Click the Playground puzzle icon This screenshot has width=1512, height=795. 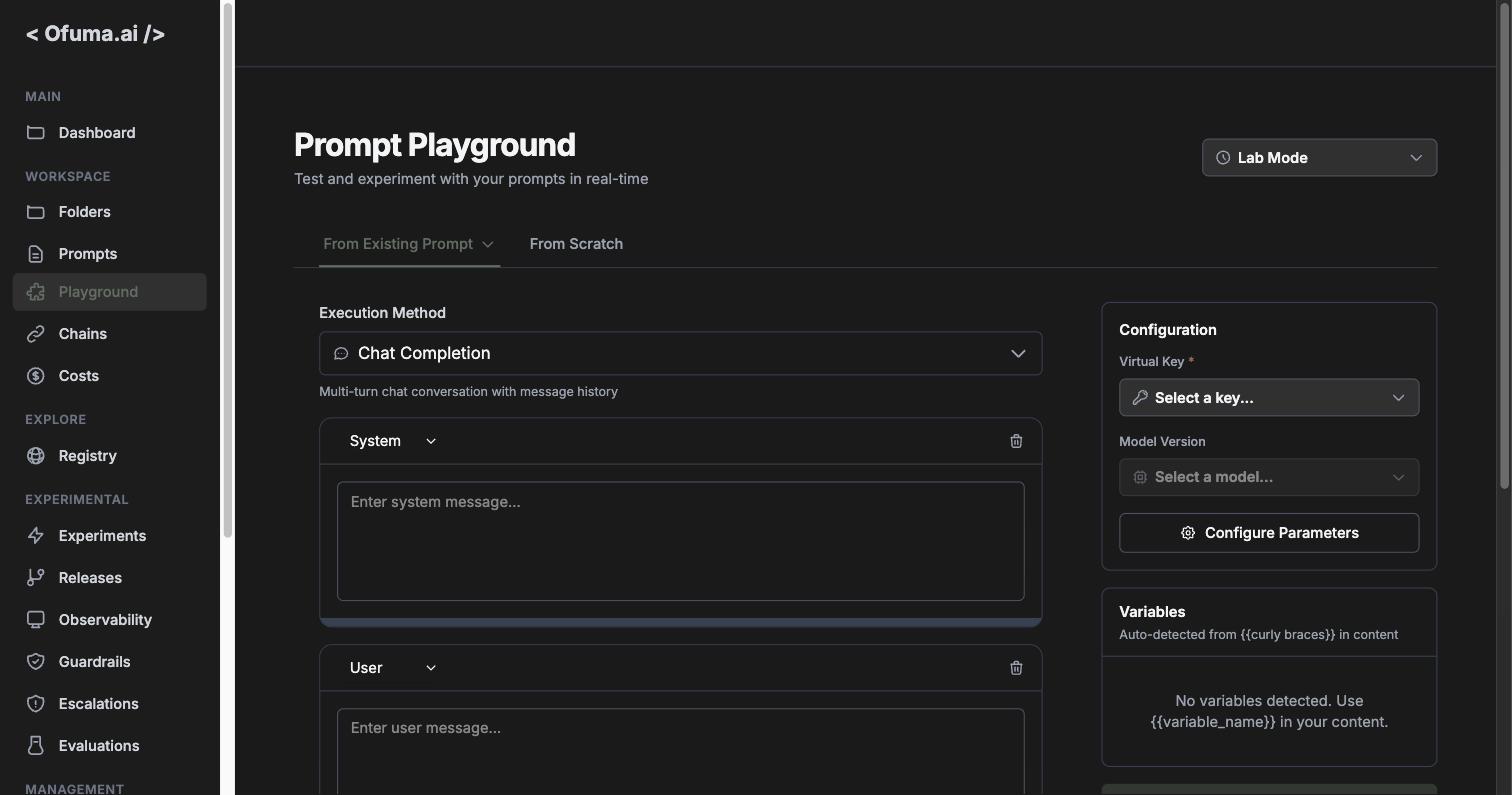pyautogui.click(x=36, y=292)
